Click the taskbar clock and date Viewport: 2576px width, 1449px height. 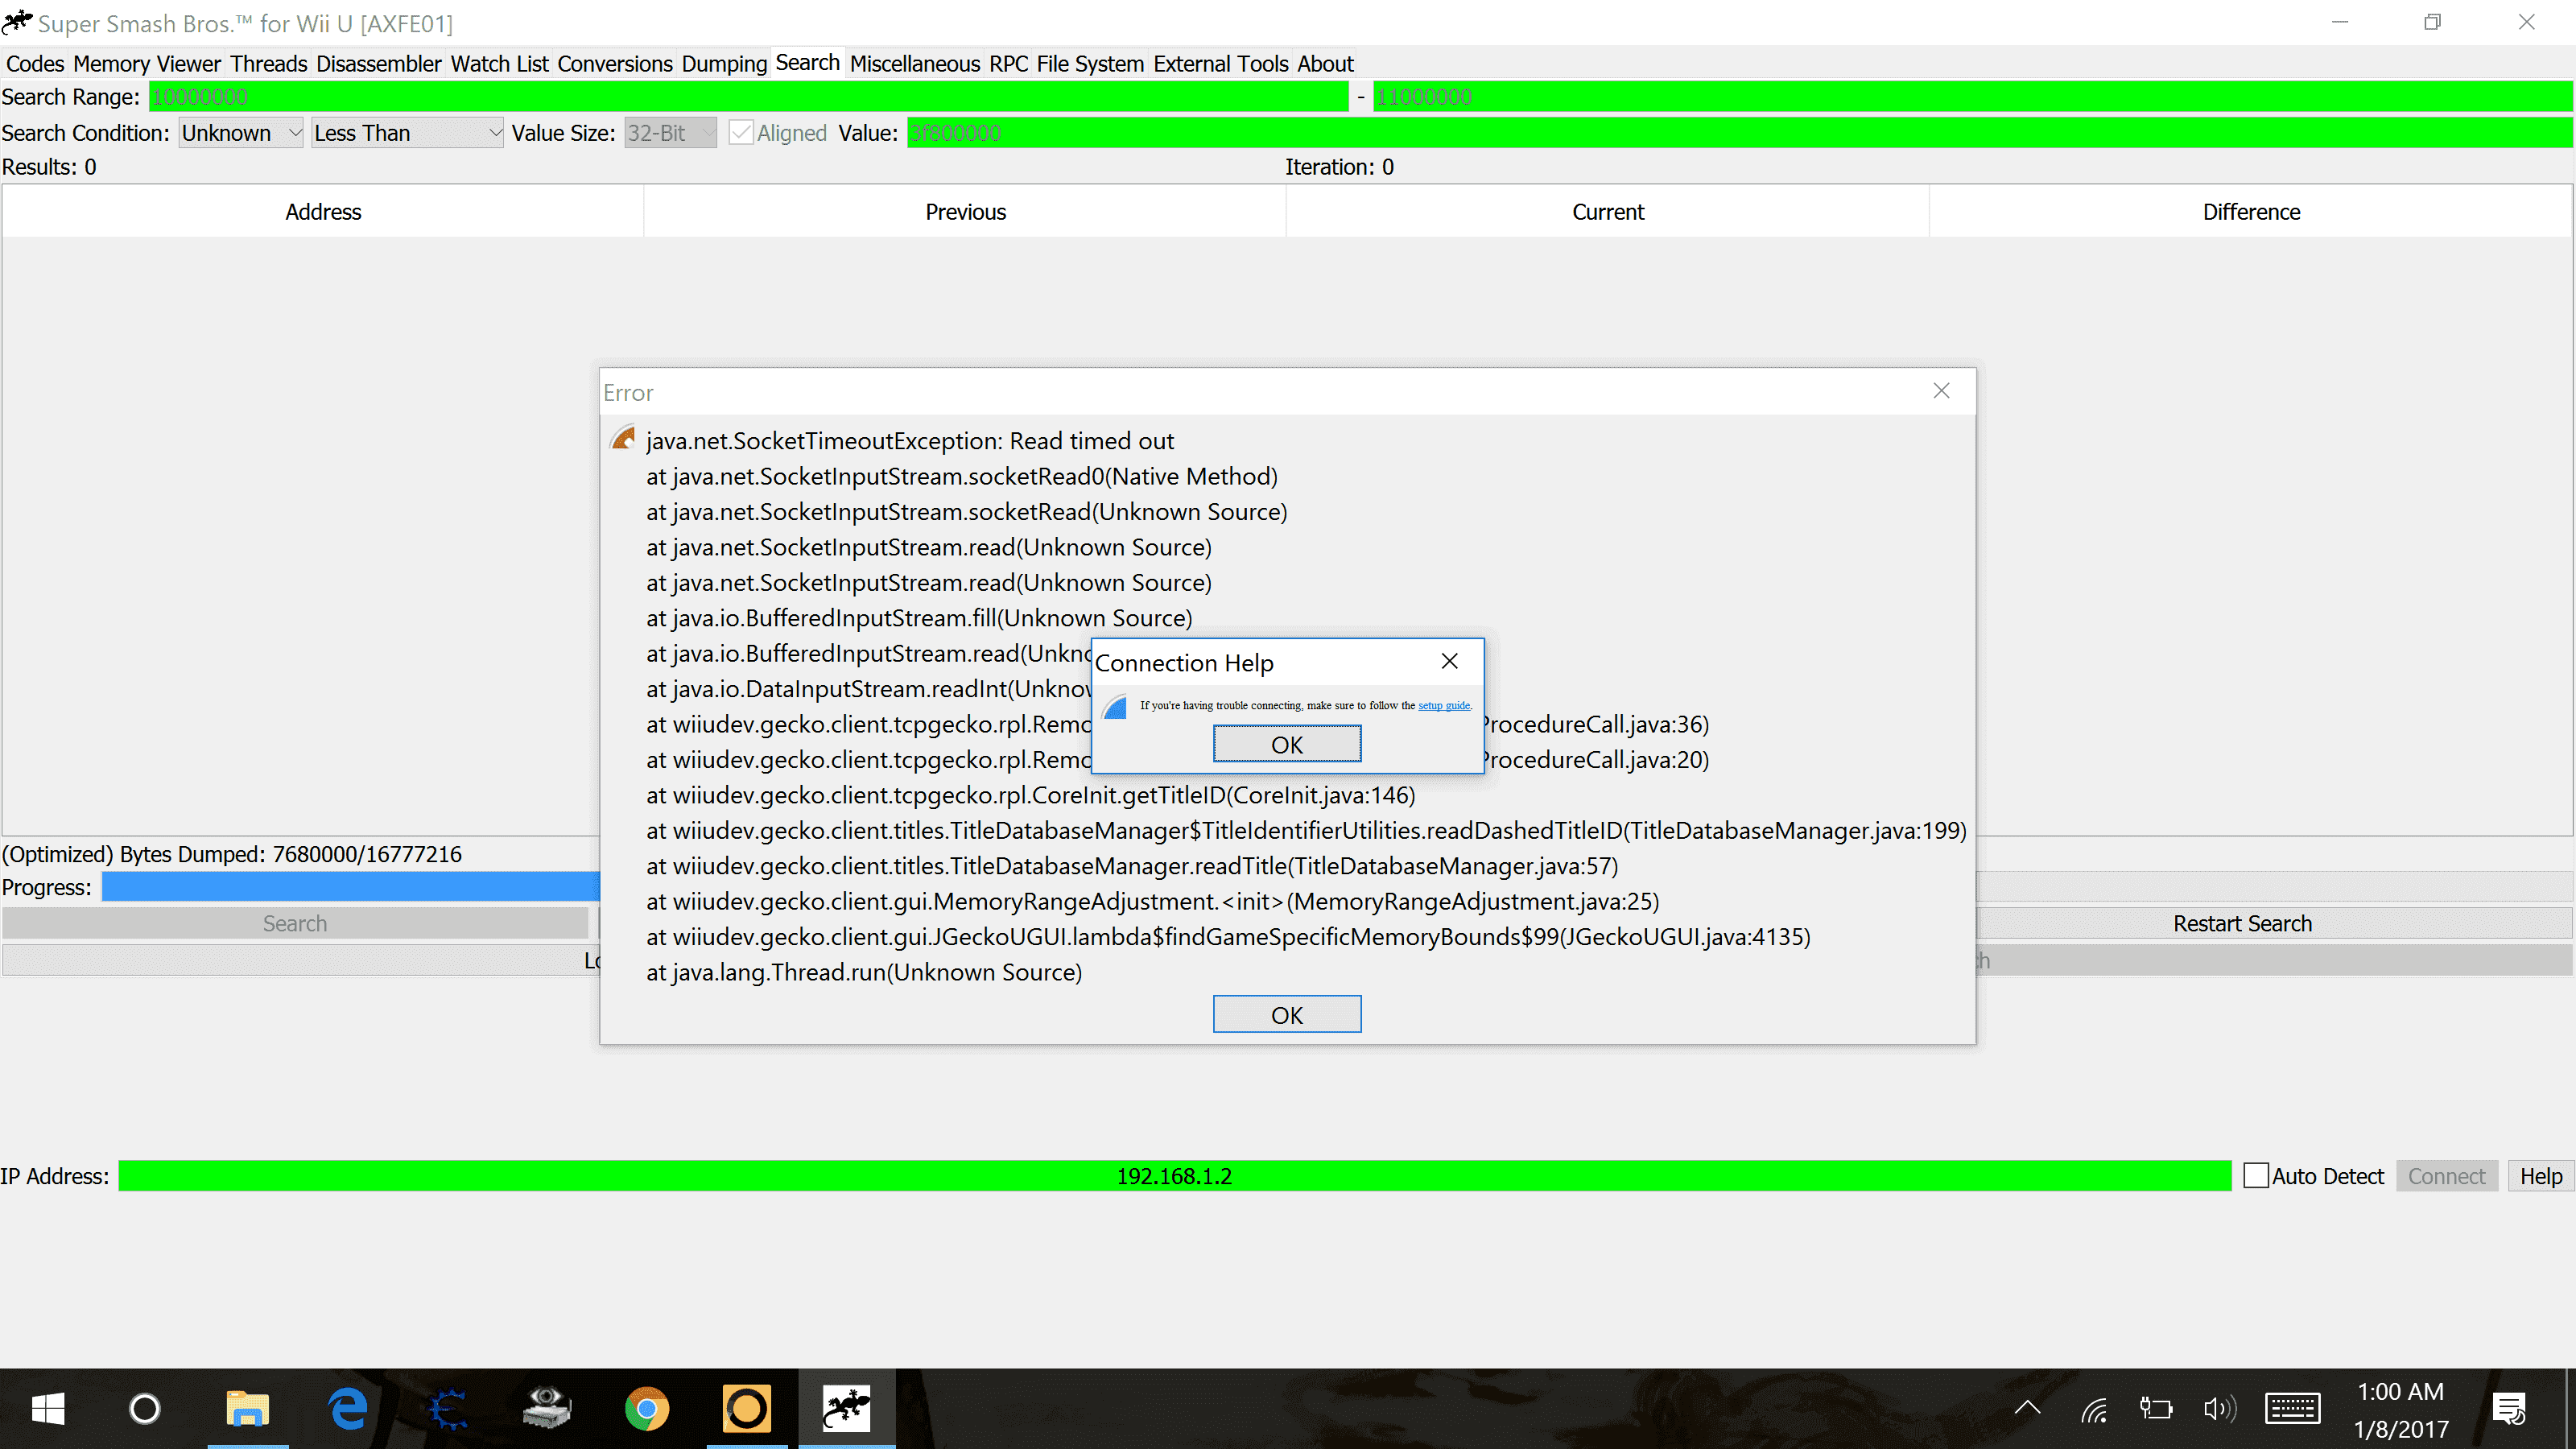point(2401,1410)
